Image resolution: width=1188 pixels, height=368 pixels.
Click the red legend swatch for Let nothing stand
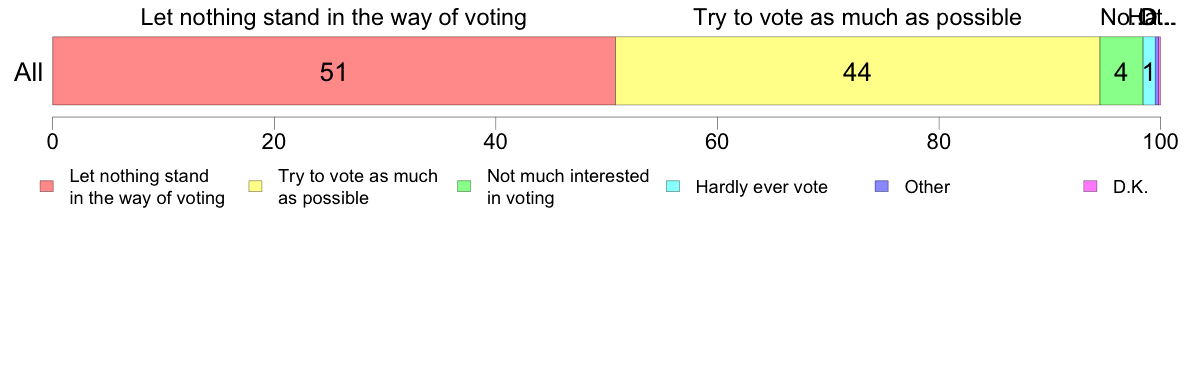(47, 187)
